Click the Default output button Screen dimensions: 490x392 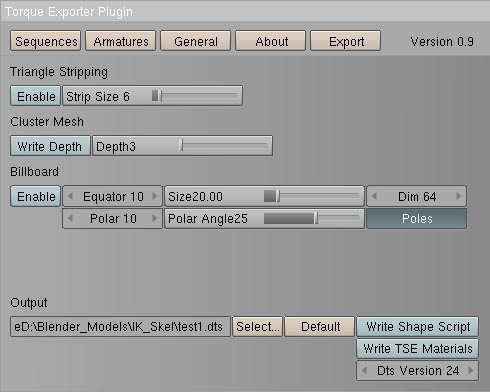point(319,327)
